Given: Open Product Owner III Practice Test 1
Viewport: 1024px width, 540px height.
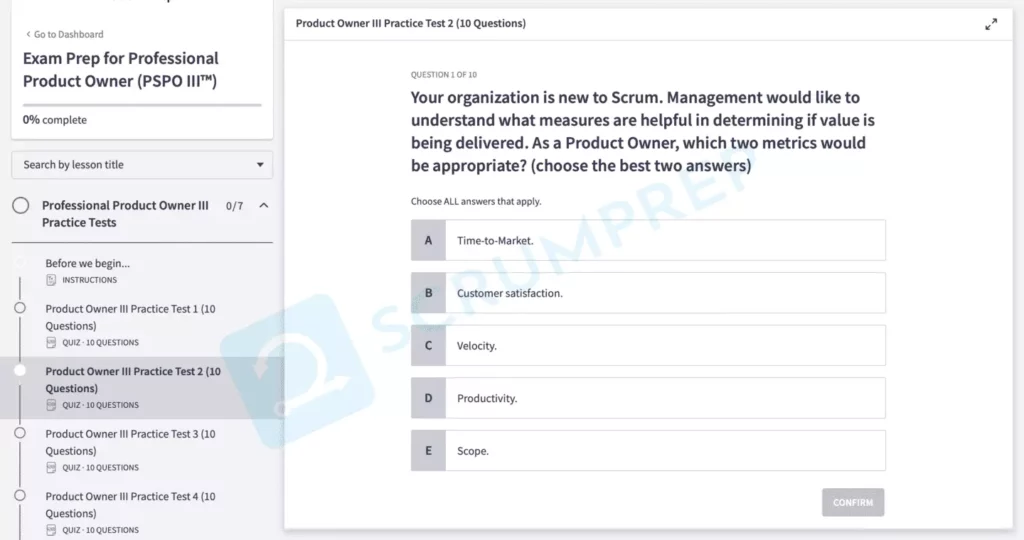Looking at the screenshot, I should [x=130, y=317].
